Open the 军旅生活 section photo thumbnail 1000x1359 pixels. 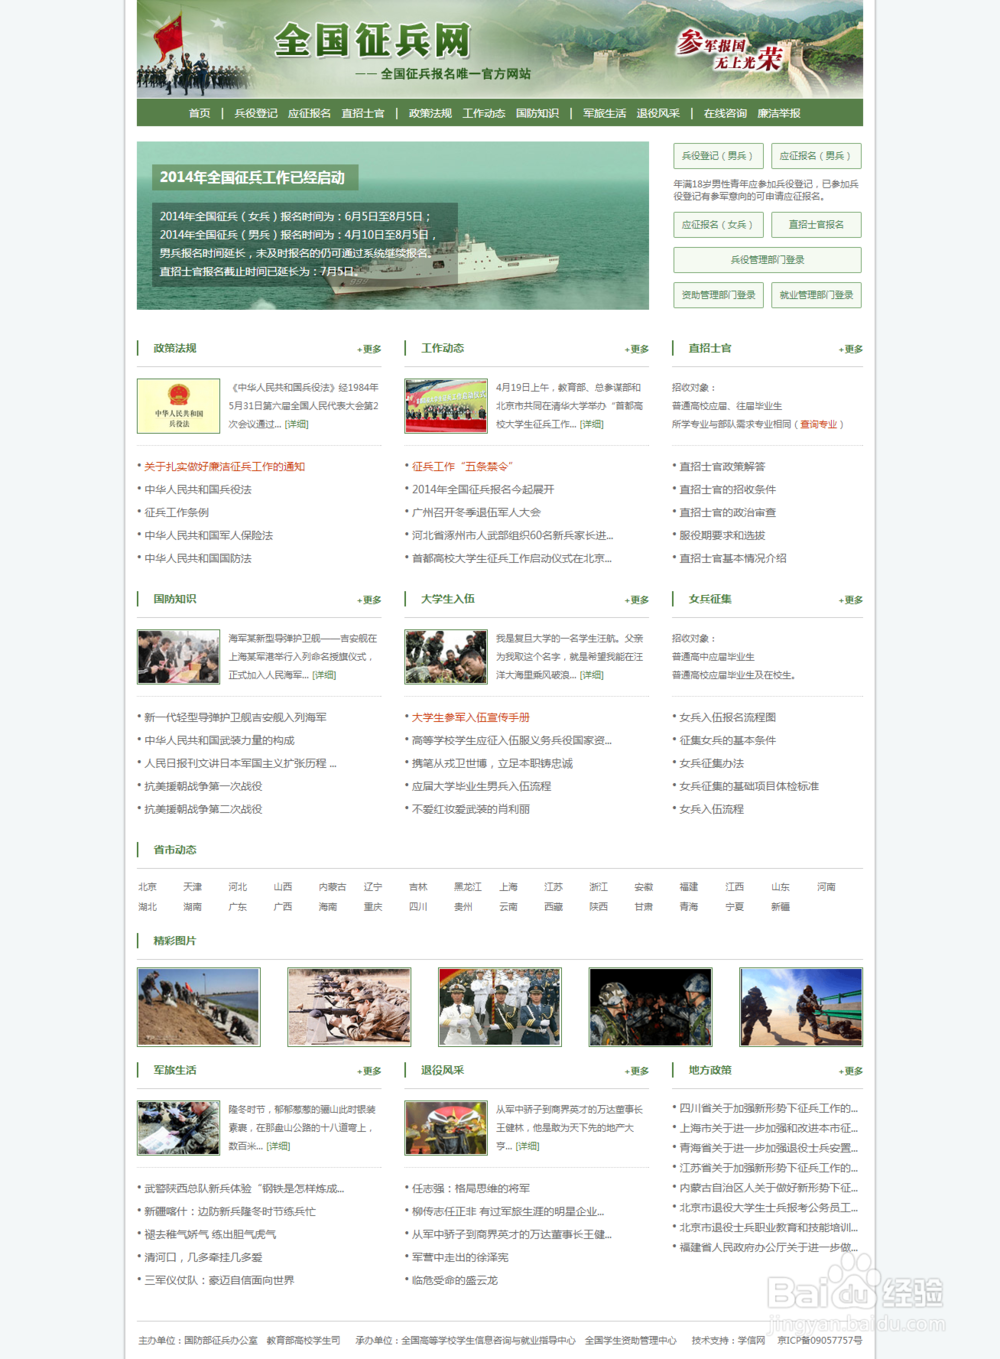[179, 1128]
